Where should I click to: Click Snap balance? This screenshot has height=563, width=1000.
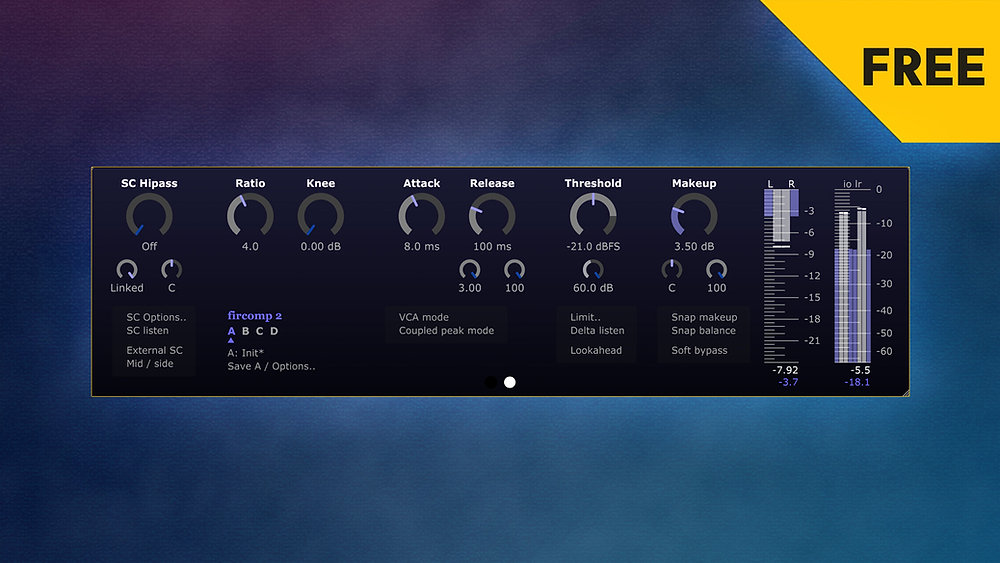point(703,330)
